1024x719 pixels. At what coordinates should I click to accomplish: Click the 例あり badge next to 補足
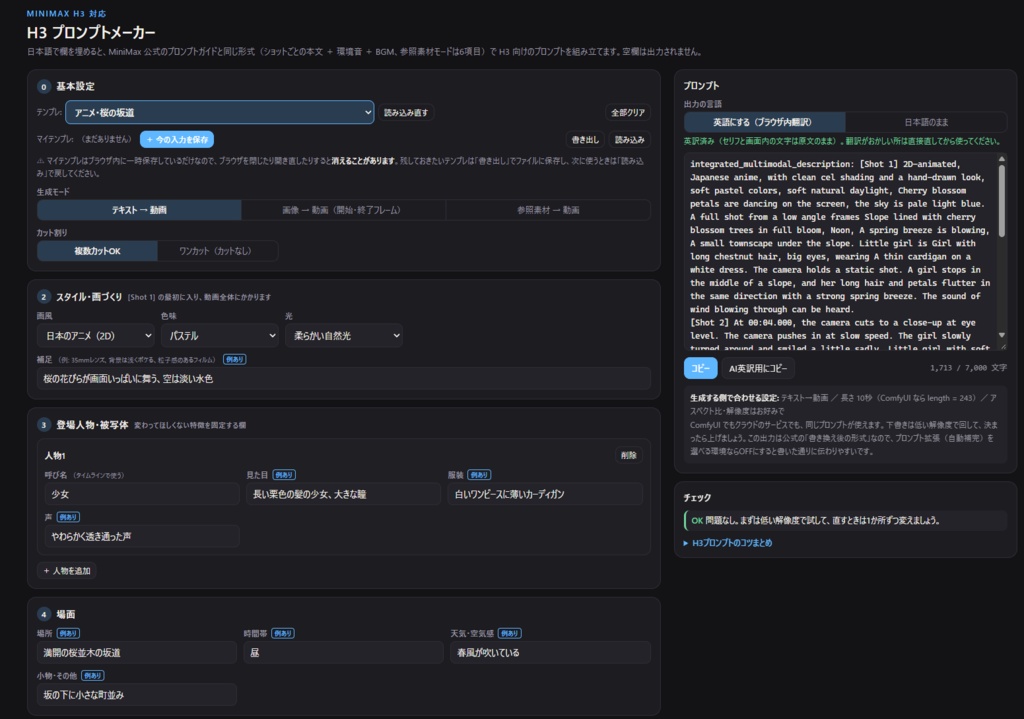(234, 359)
